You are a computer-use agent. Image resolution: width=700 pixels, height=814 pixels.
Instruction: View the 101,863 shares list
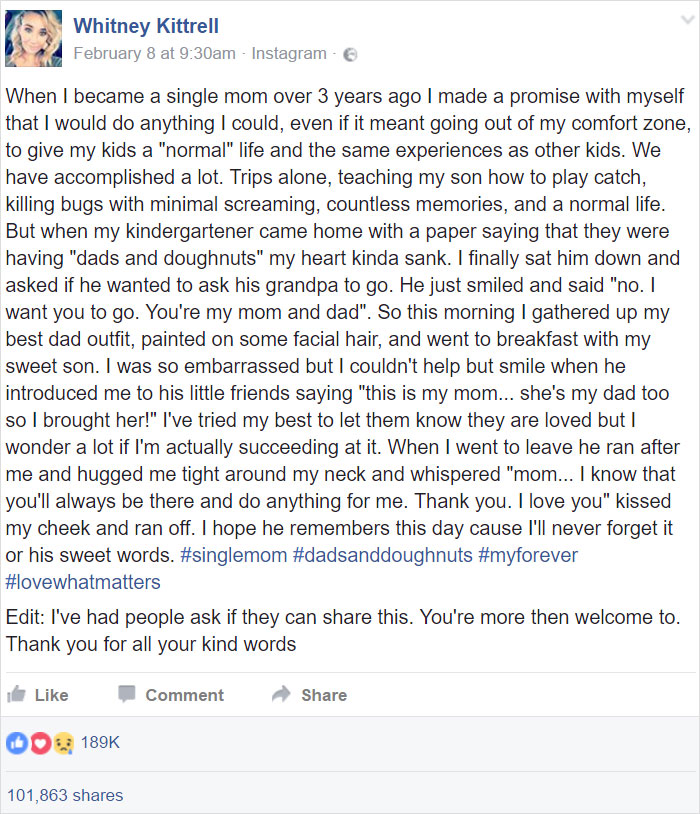pyautogui.click(x=65, y=795)
